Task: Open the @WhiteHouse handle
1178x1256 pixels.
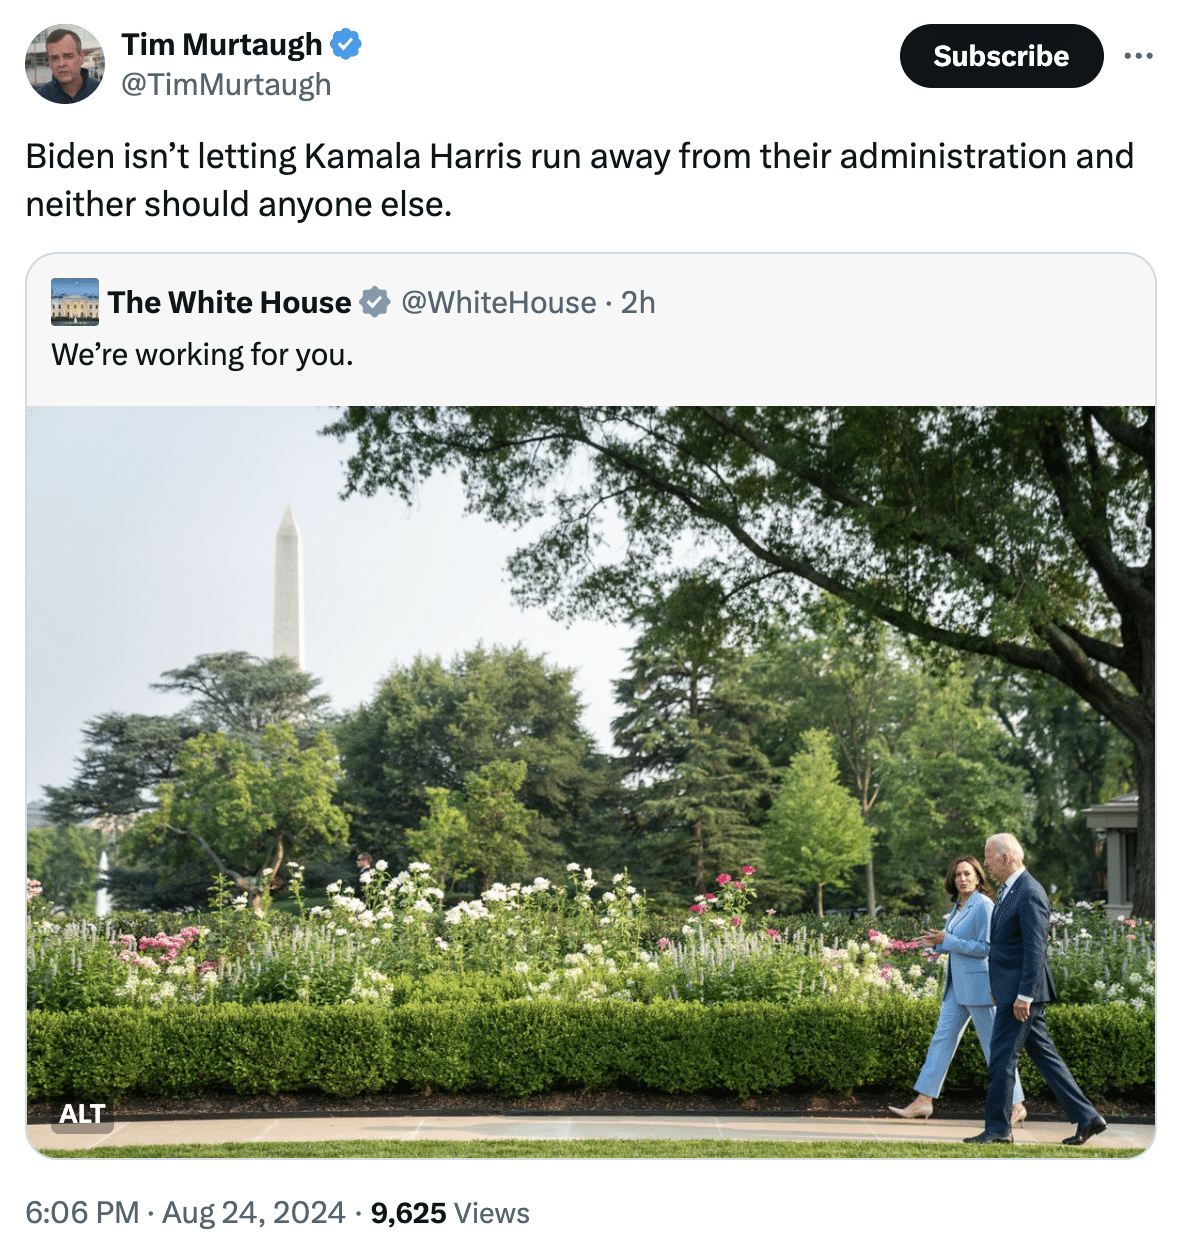Action: pyautogui.click(x=499, y=302)
